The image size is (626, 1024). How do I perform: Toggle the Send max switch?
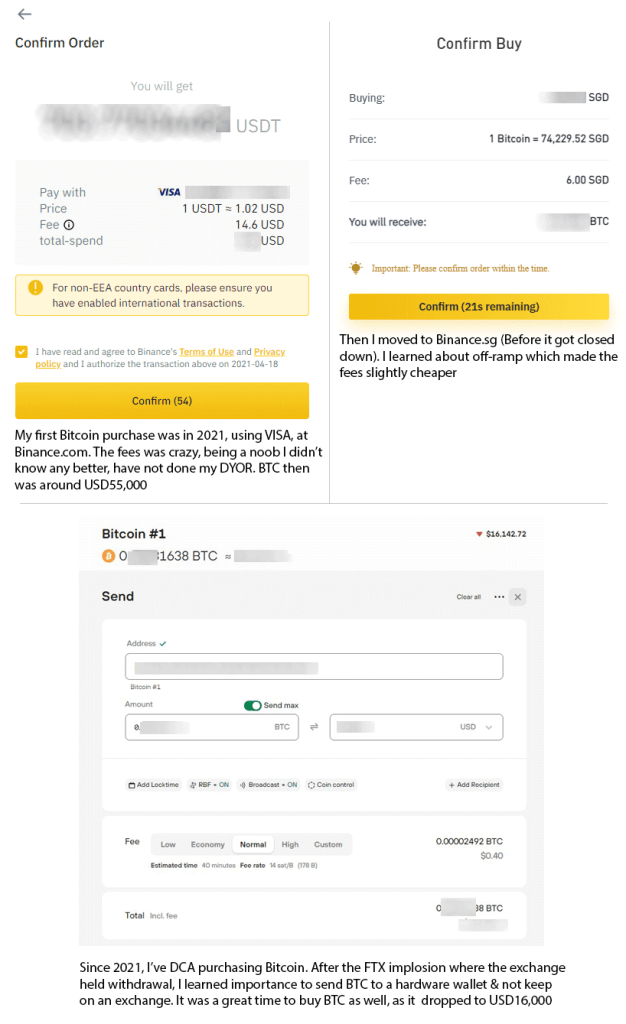pos(253,705)
